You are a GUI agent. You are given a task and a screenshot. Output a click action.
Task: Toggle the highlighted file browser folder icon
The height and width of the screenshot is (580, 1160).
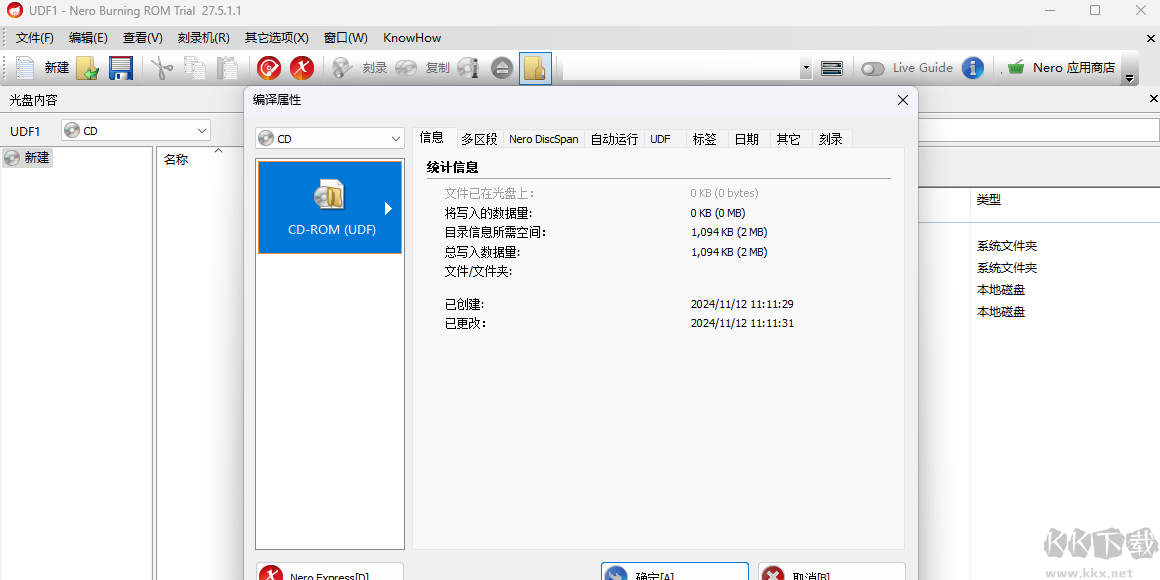(535, 68)
